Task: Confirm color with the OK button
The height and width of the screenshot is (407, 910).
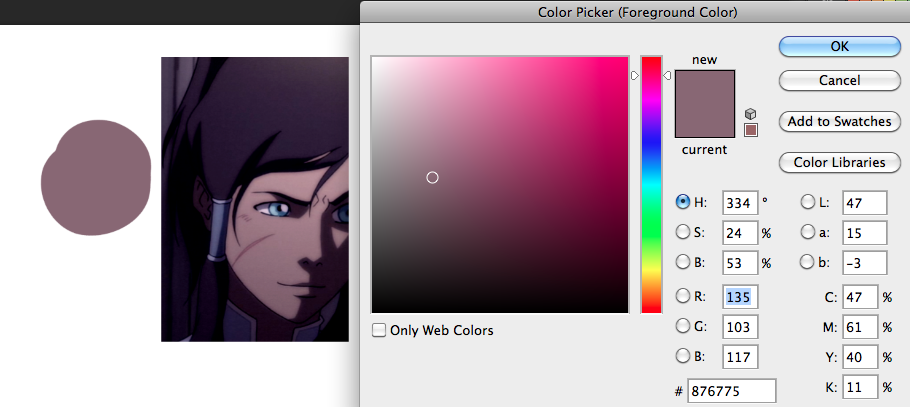Action: tap(840, 46)
